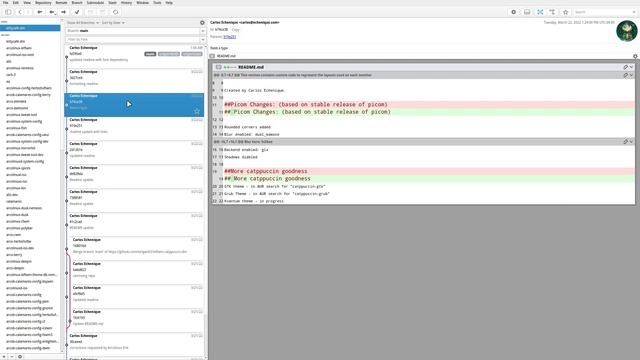Screen dimensions: 640x360
Task: Open the Submodule menu
Action: pyautogui.click(x=95, y=3)
